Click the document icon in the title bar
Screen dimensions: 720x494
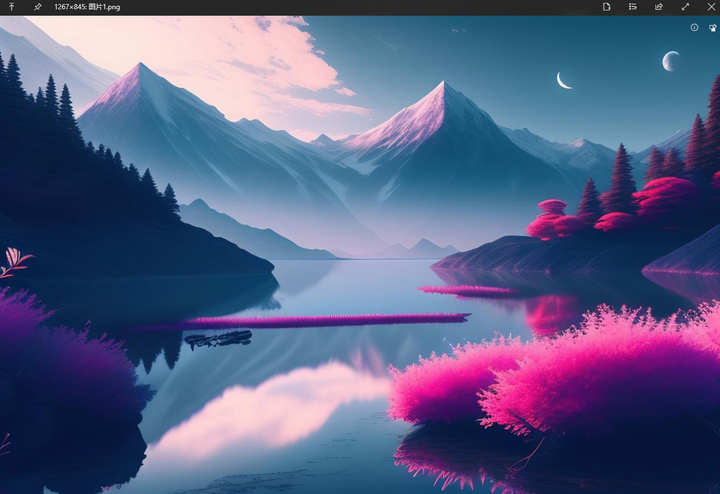(607, 7)
